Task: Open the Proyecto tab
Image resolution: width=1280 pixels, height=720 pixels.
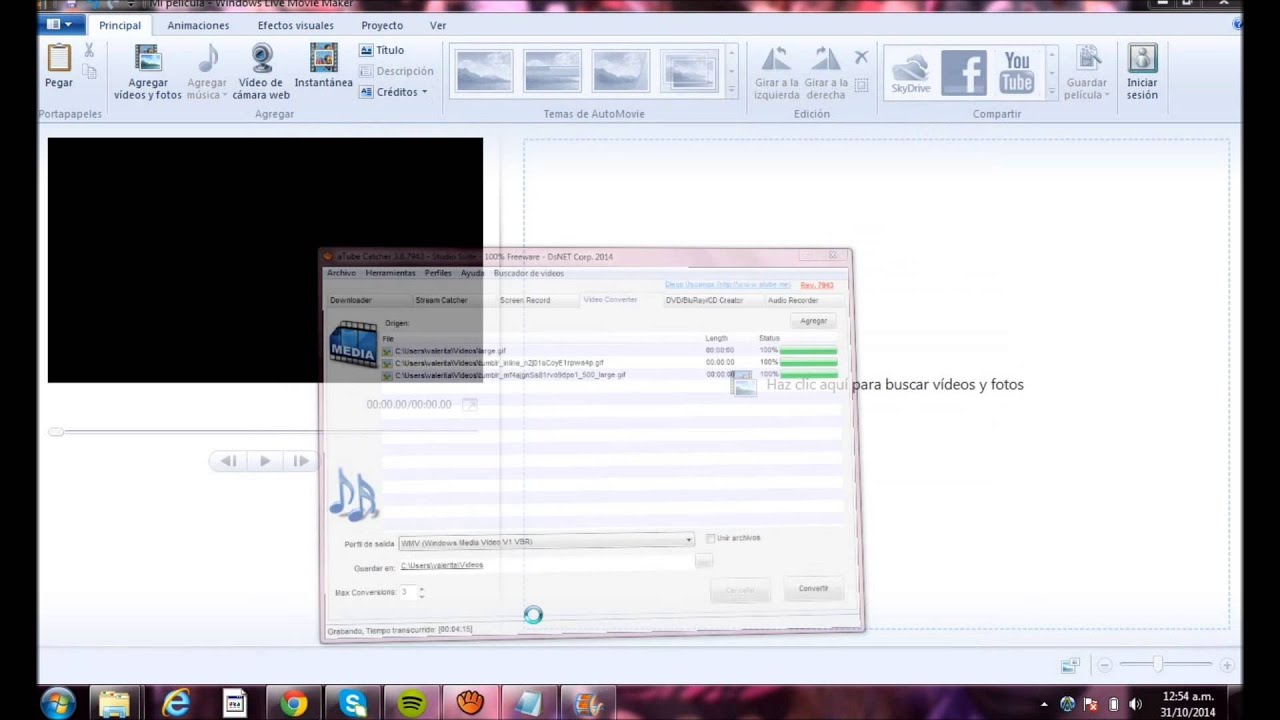Action: (382, 25)
